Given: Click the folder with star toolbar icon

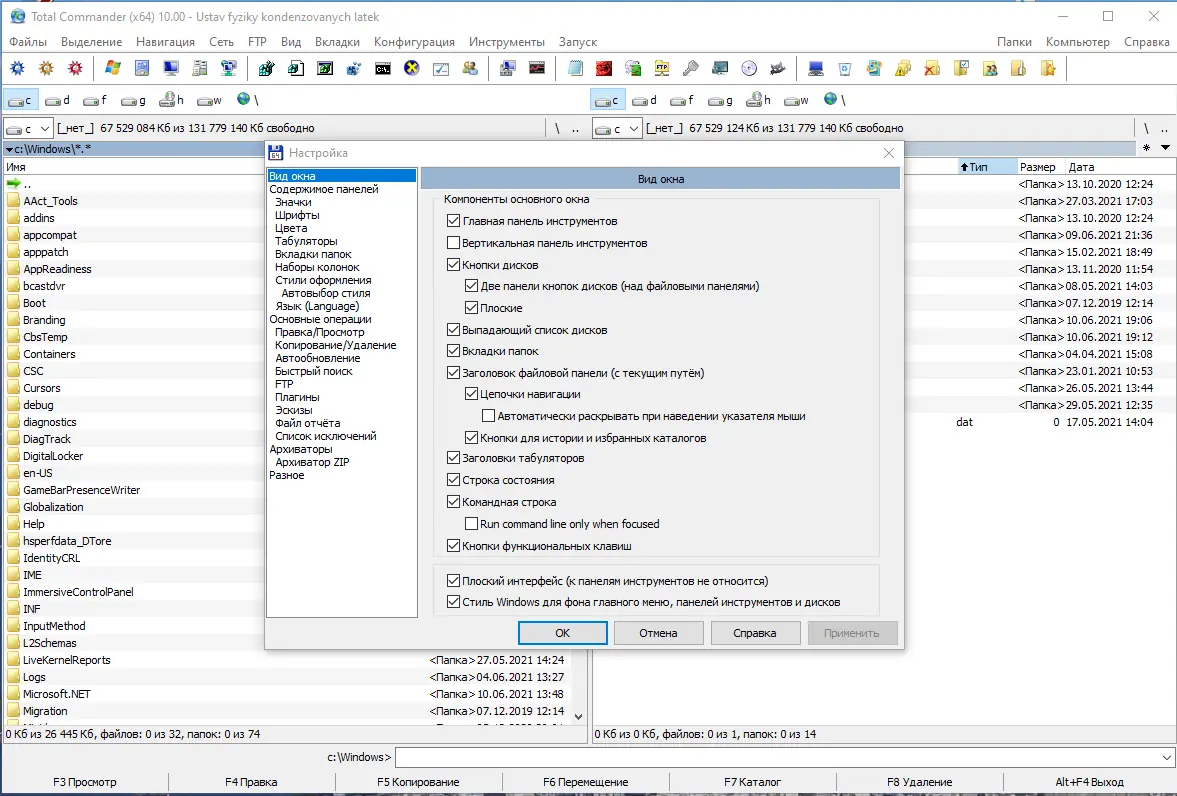Looking at the screenshot, I should (x=1048, y=68).
